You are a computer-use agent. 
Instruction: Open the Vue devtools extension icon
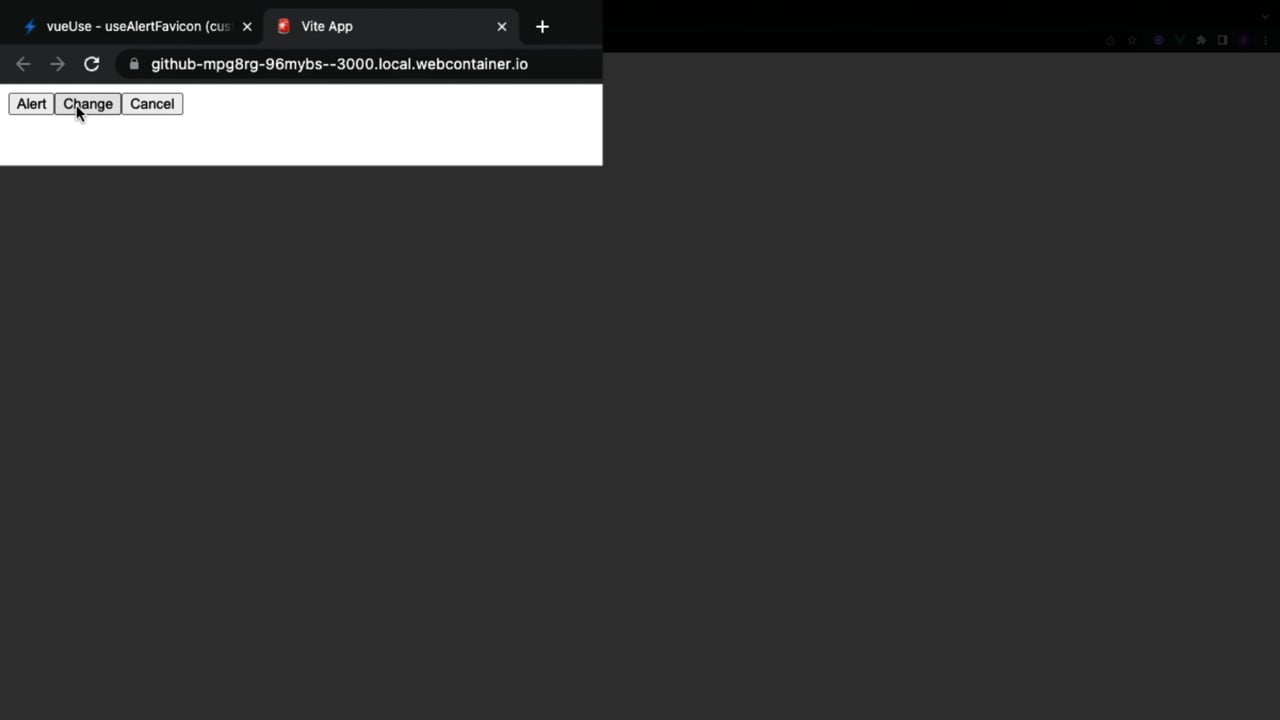1180,41
